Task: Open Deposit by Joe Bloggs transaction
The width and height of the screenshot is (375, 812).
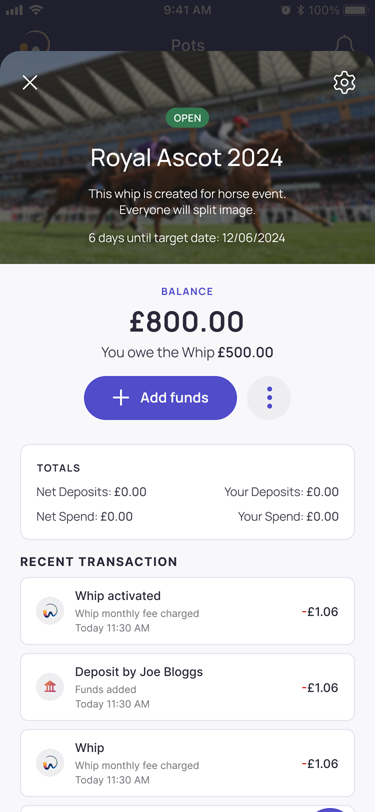Action: coord(188,687)
